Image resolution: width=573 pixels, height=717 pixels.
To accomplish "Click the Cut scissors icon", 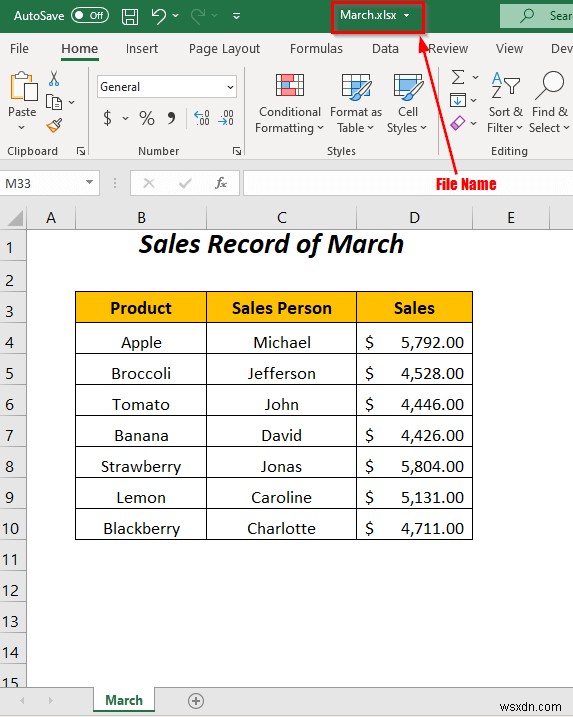I will tap(54, 79).
